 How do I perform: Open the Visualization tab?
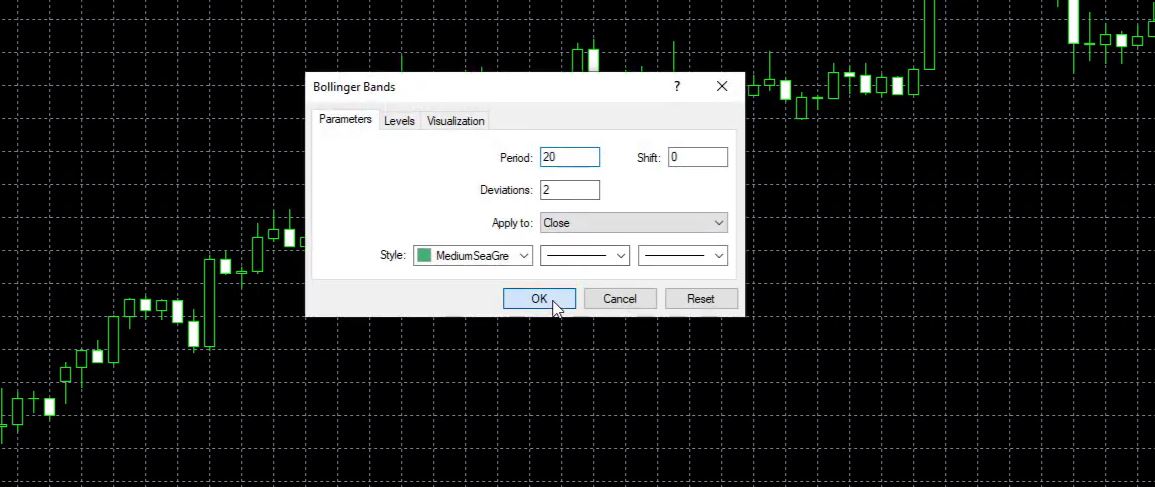(455, 121)
